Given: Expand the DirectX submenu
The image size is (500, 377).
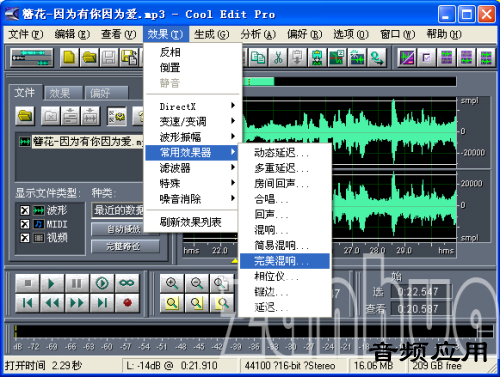Looking at the screenshot, I should tap(192, 106).
